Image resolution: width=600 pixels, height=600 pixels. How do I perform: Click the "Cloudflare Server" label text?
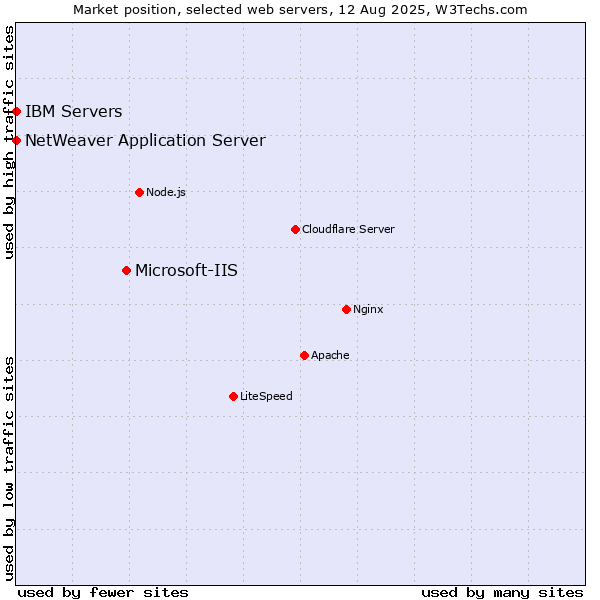348,229
